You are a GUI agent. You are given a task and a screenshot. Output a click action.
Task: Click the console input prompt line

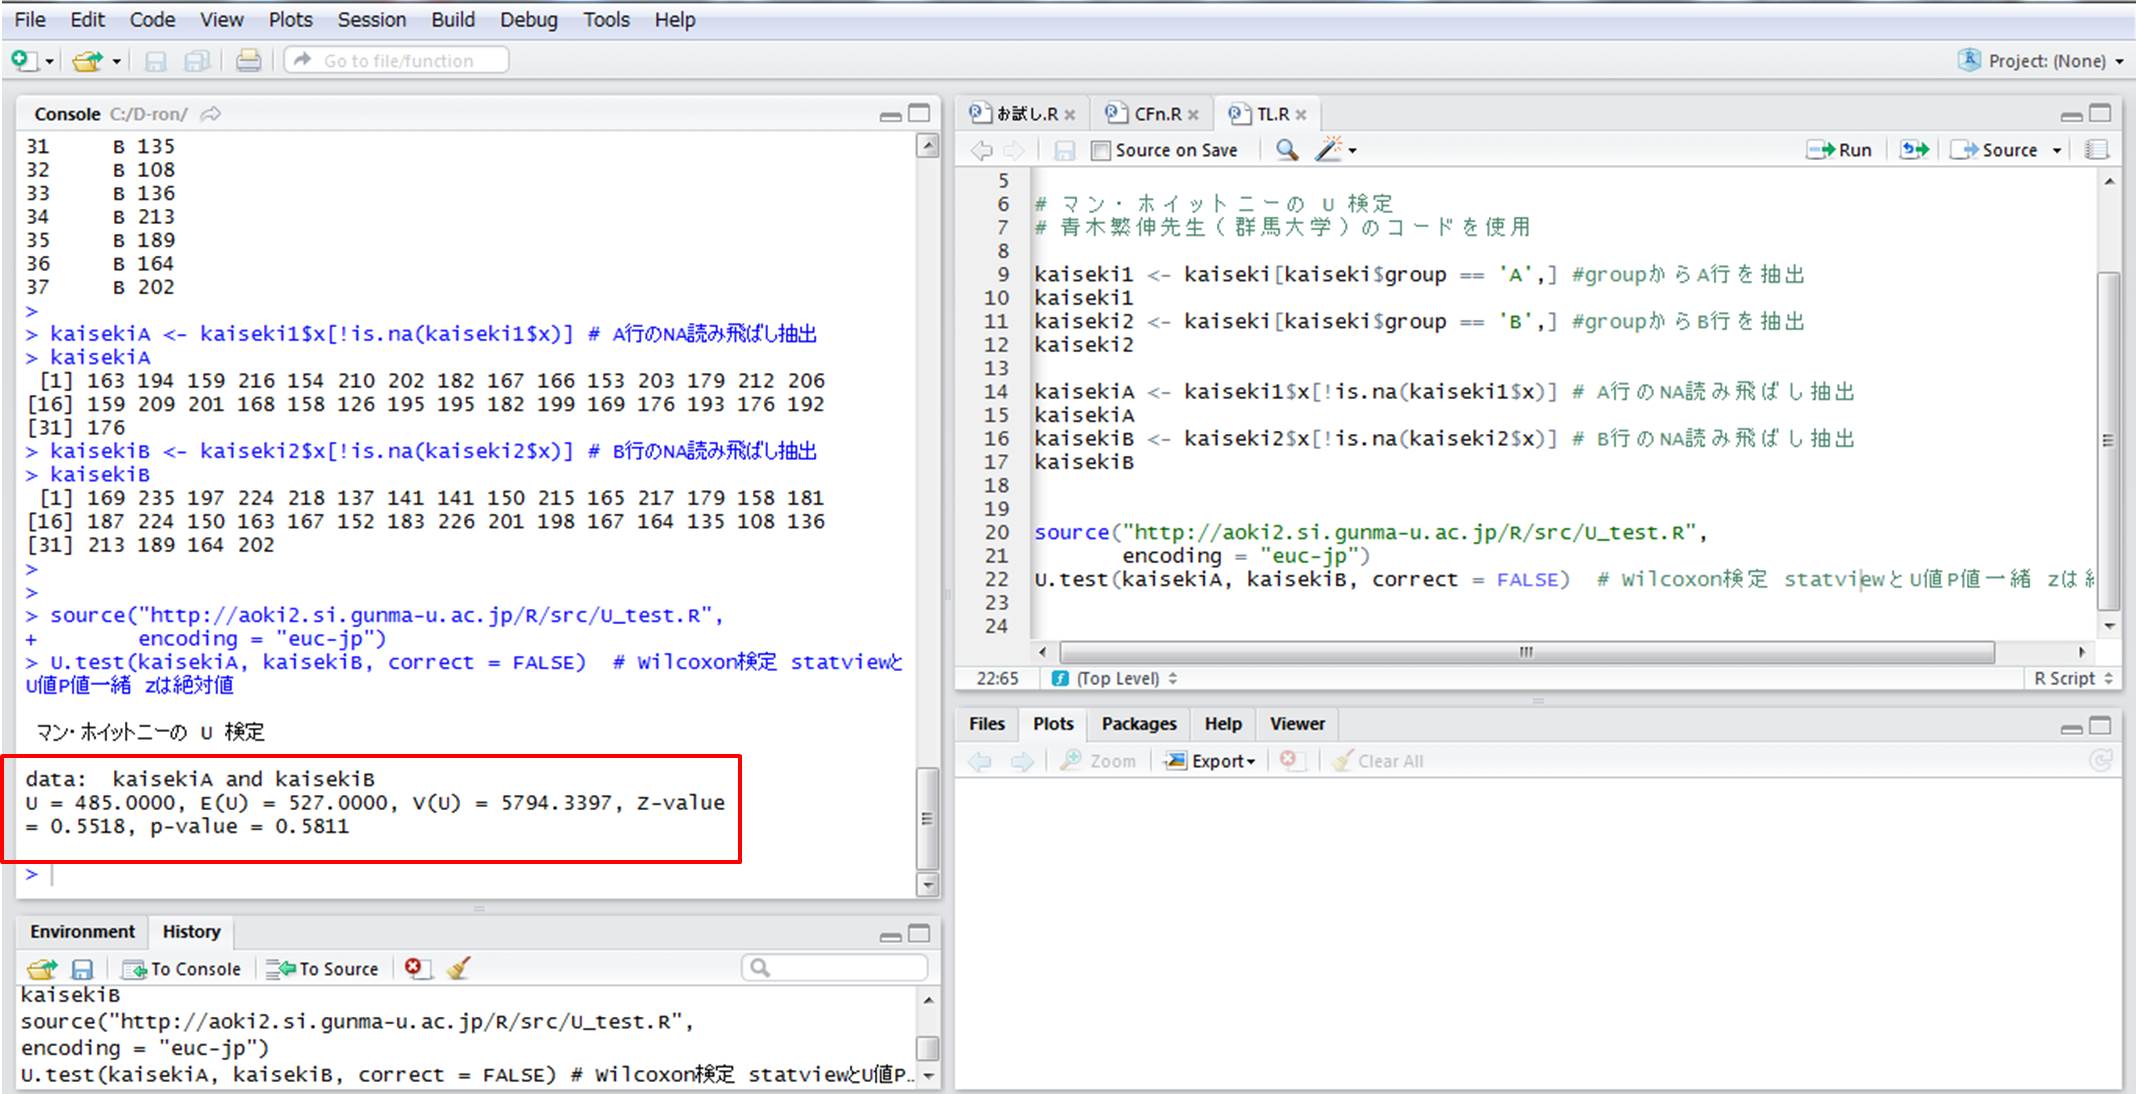point(465,875)
